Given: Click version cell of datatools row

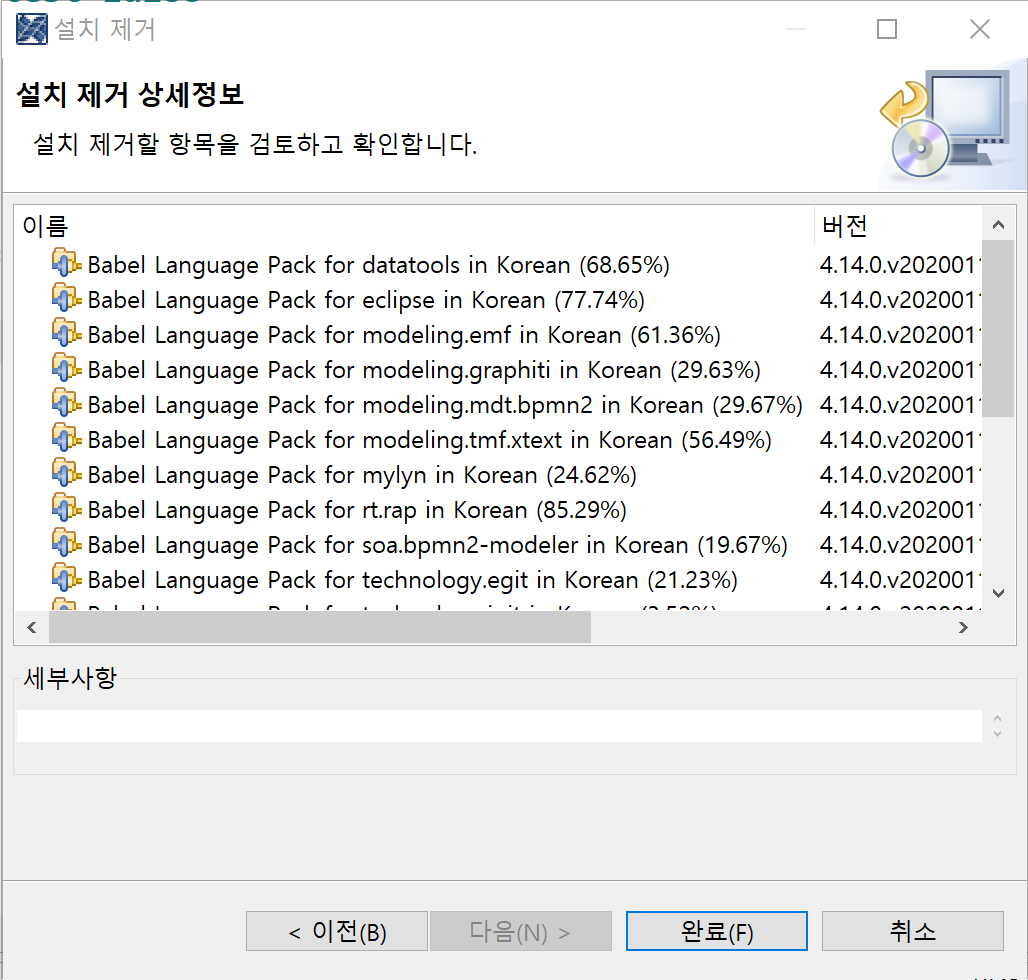Looking at the screenshot, I should pos(900,265).
